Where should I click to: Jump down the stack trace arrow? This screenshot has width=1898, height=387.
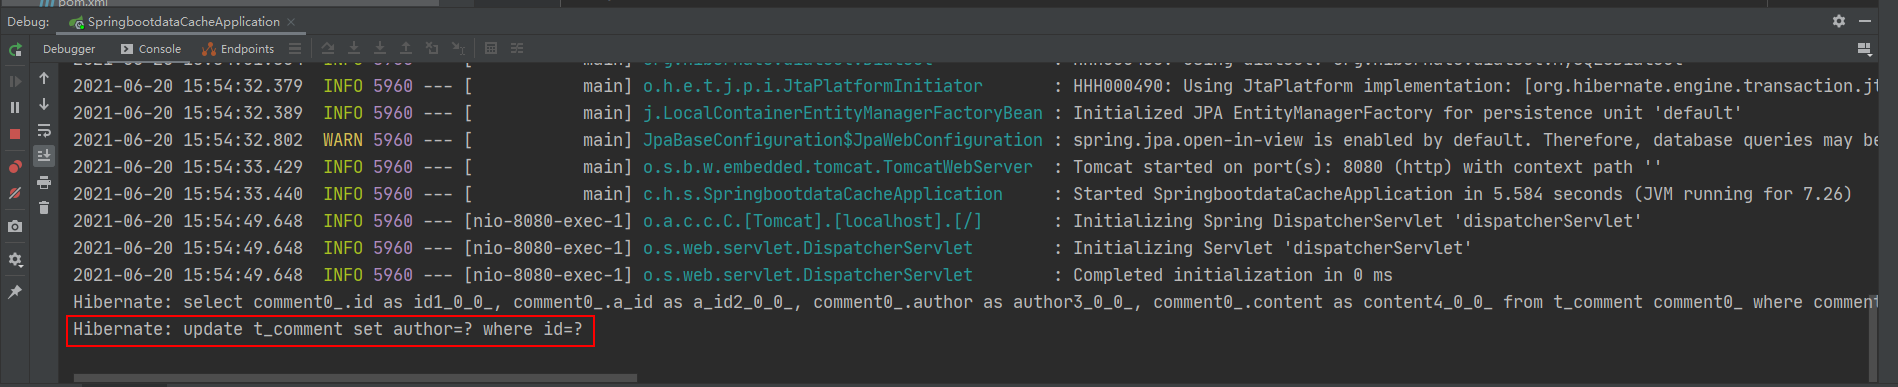click(x=44, y=104)
